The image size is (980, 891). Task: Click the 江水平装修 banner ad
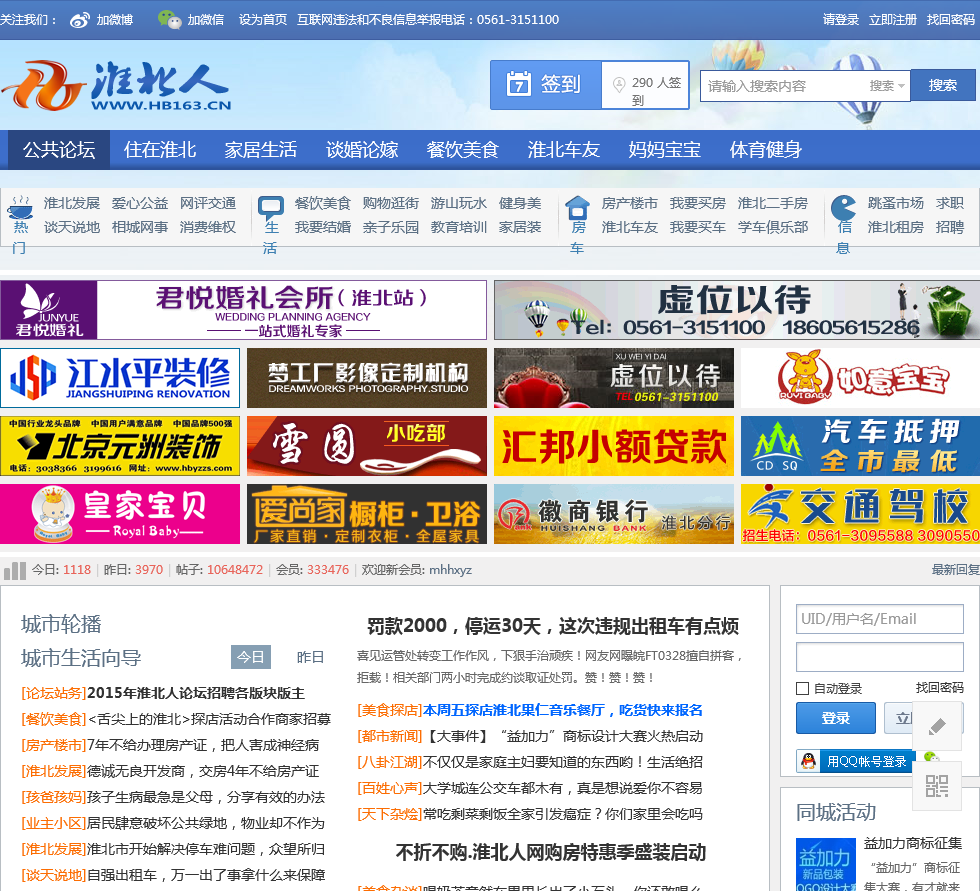pyautogui.click(x=120, y=378)
